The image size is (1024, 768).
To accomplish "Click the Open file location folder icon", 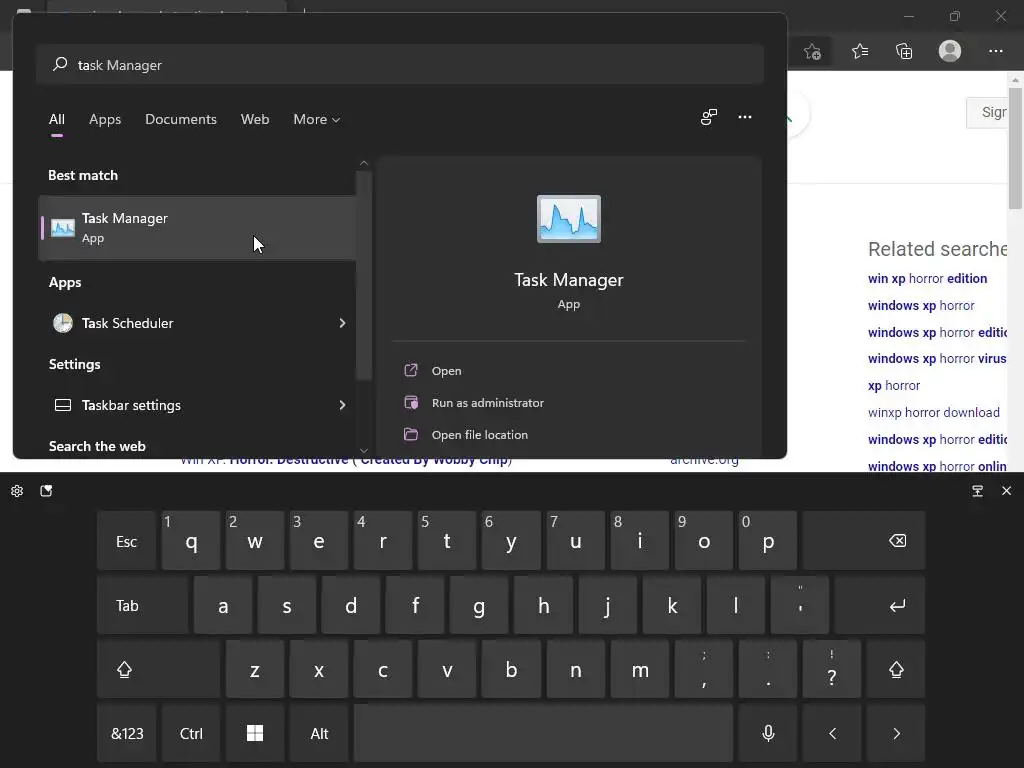I will coord(411,434).
